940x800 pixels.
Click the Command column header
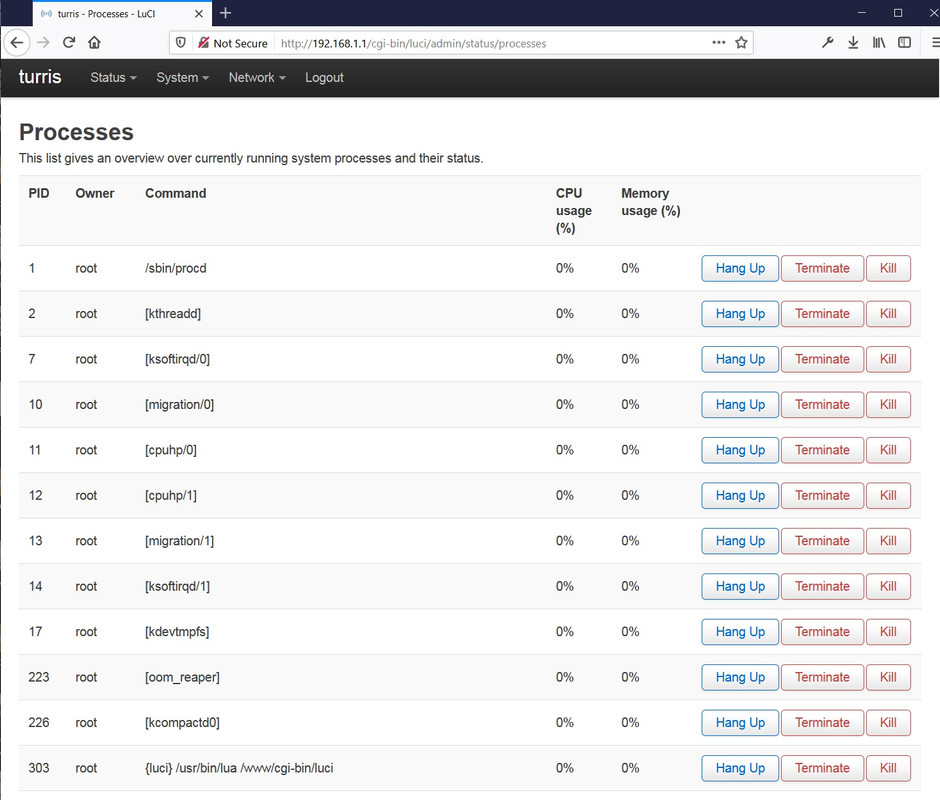(176, 193)
